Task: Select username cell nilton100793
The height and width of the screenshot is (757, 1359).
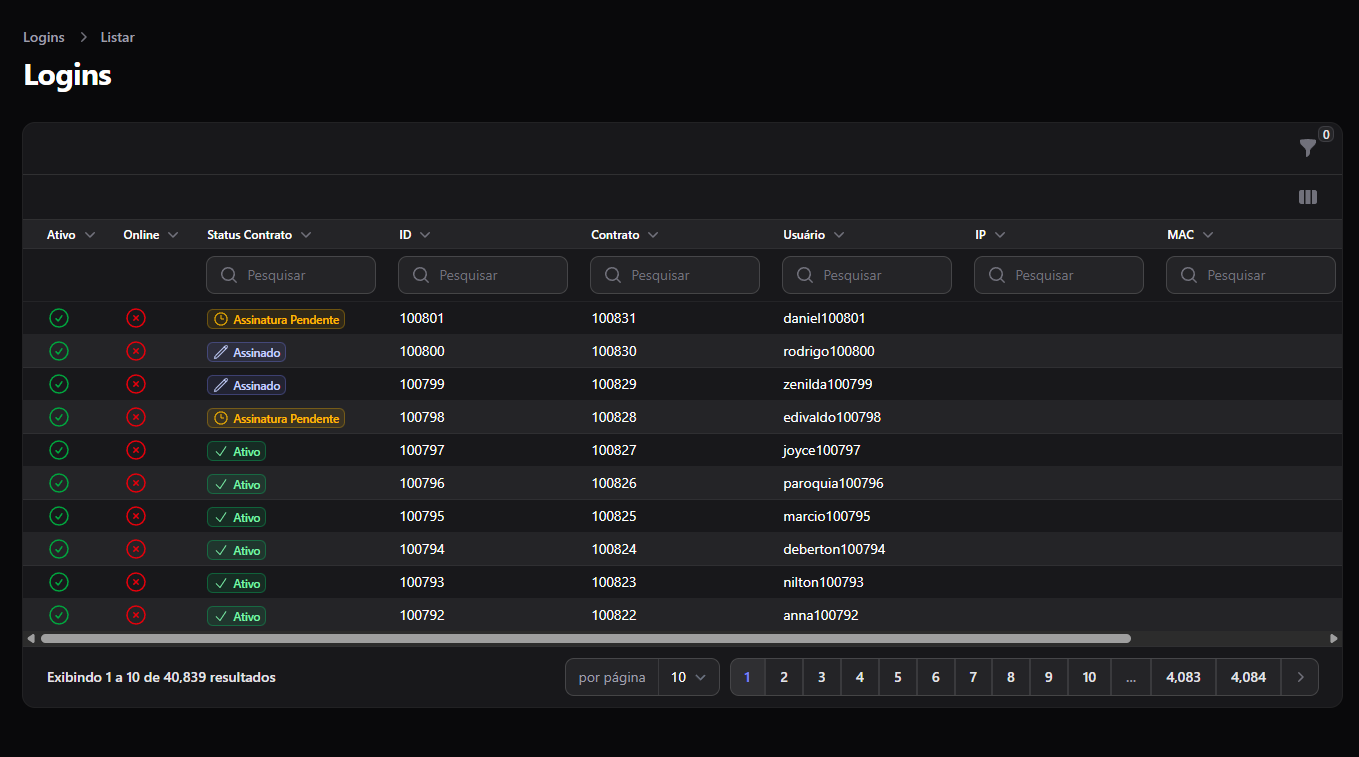Action: click(823, 582)
